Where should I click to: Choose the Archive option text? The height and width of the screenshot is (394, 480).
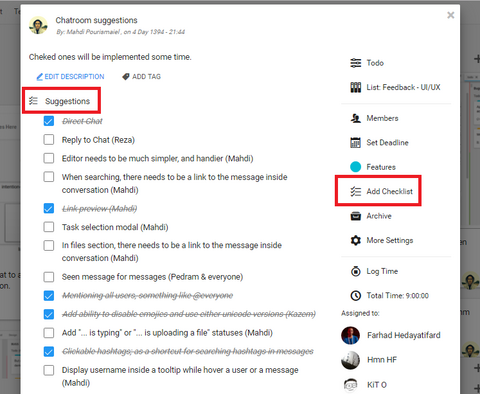click(379, 216)
